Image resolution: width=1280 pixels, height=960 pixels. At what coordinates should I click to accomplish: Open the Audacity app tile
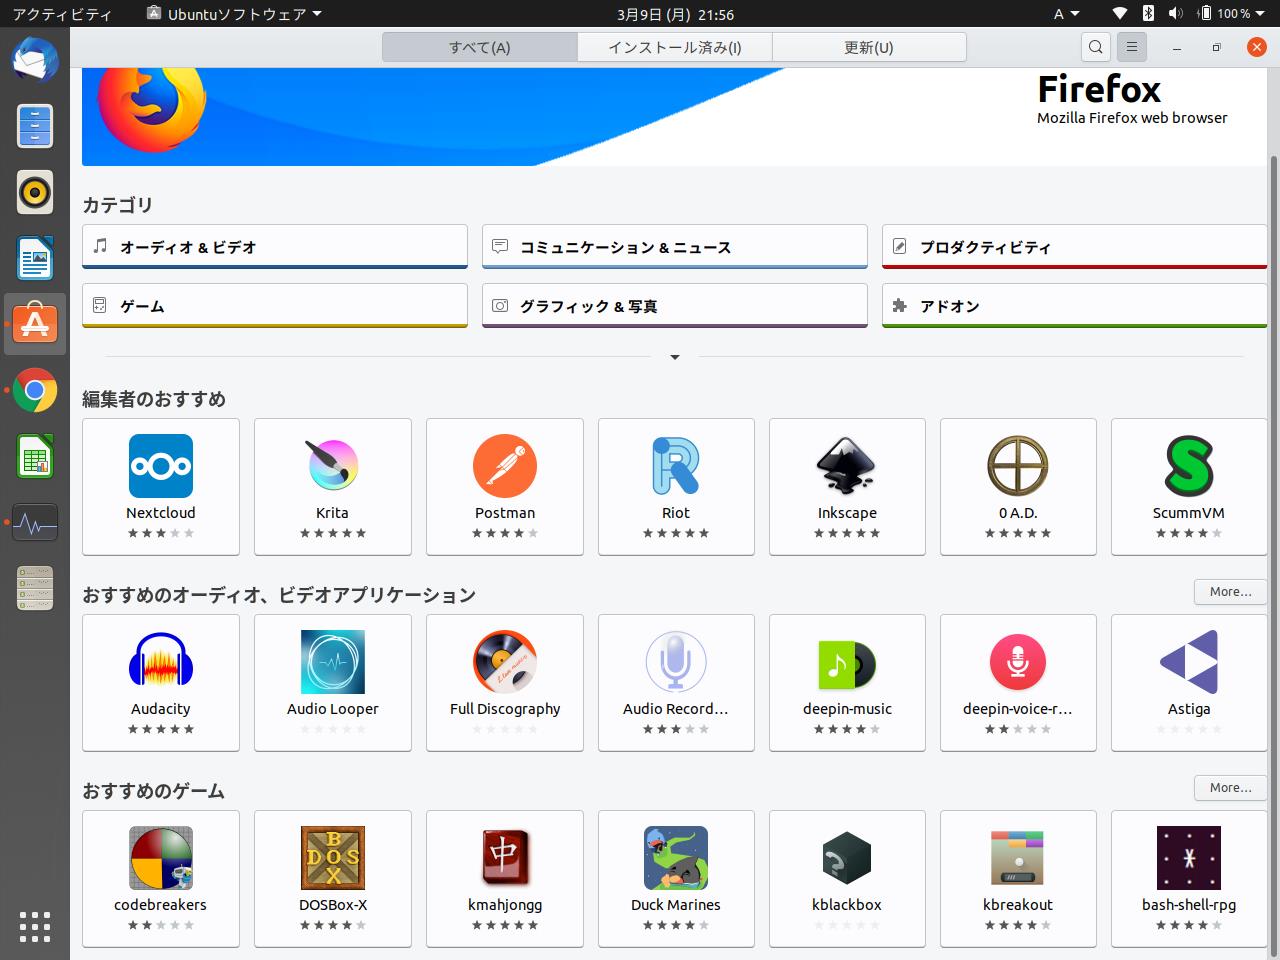(161, 683)
